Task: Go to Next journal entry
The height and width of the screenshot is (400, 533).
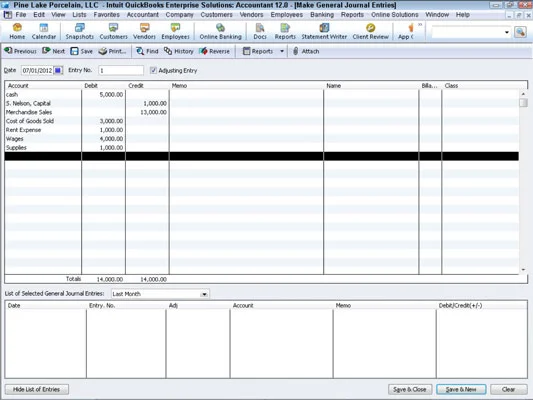Action: [53, 51]
